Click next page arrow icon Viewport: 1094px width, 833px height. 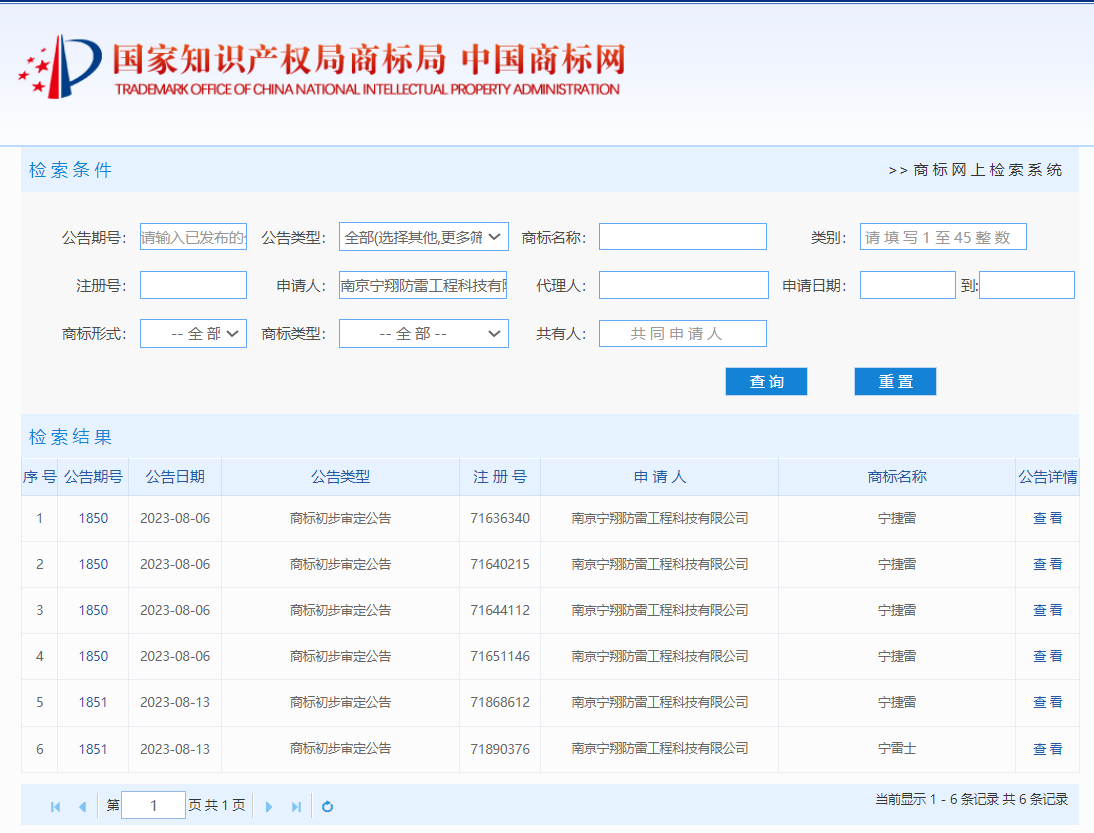268,807
